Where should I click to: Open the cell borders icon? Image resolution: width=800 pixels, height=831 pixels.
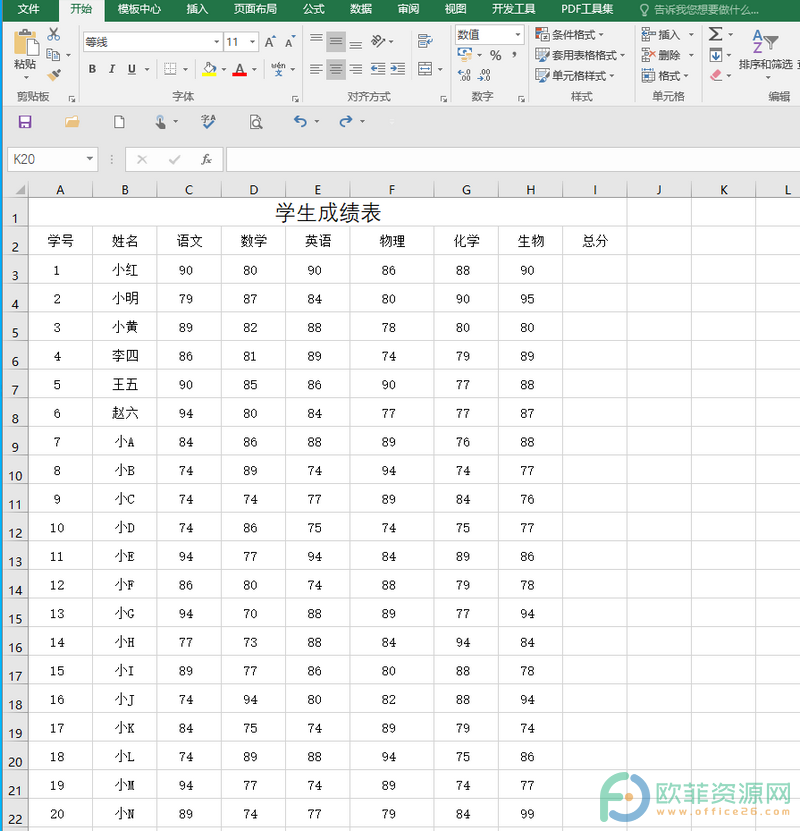pyautogui.click(x=170, y=69)
